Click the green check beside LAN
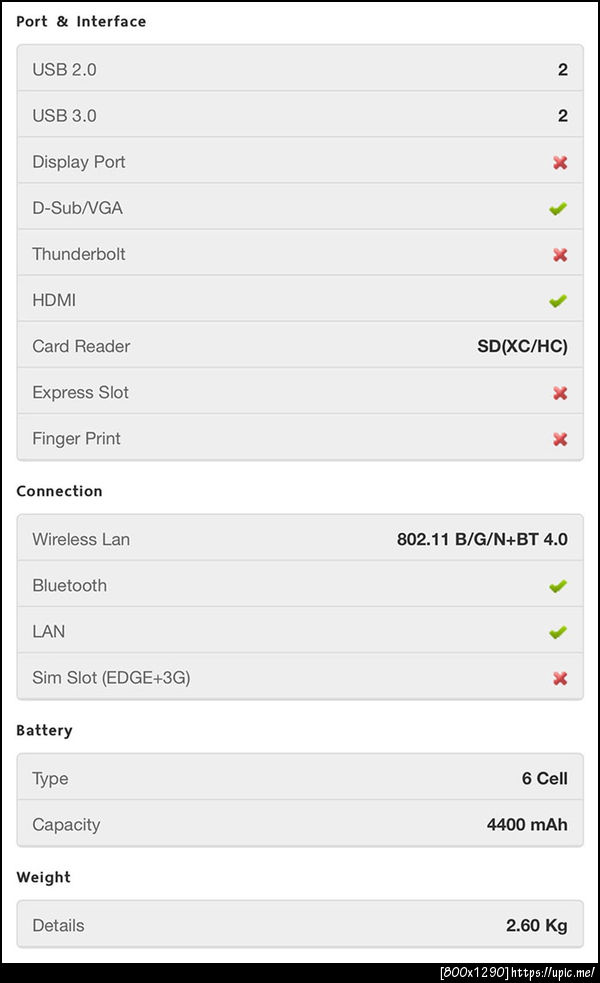Viewport: 600px width, 983px height. pyautogui.click(x=558, y=632)
